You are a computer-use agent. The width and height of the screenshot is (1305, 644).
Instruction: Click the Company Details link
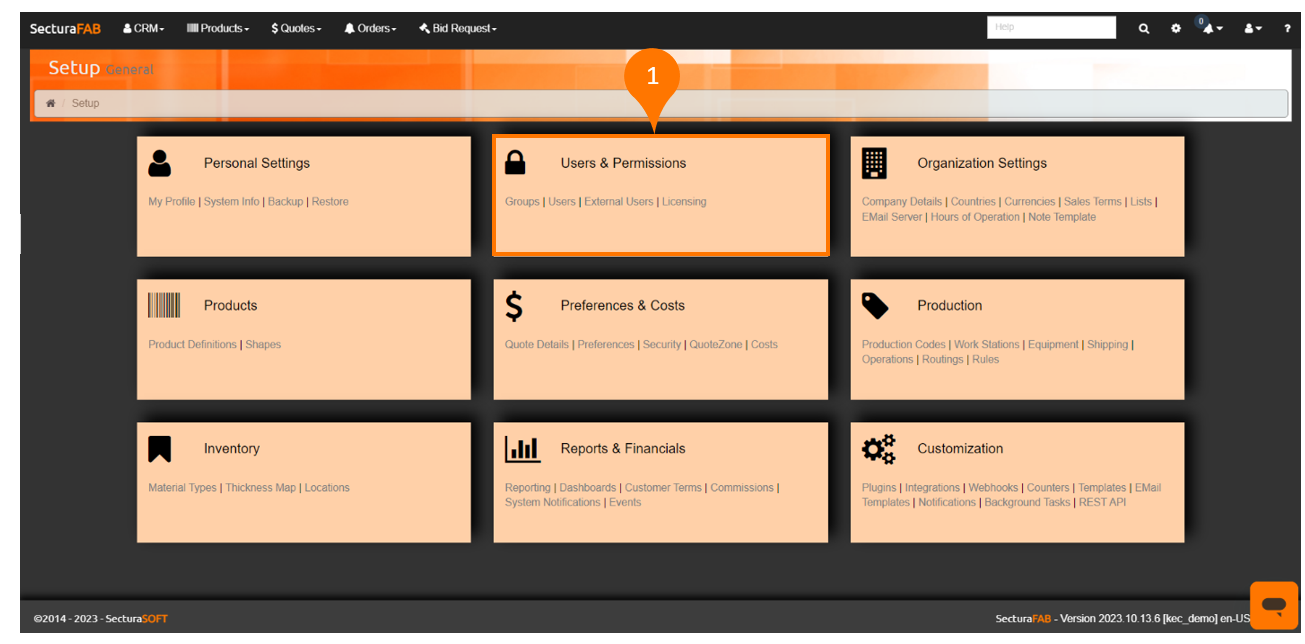click(x=902, y=202)
